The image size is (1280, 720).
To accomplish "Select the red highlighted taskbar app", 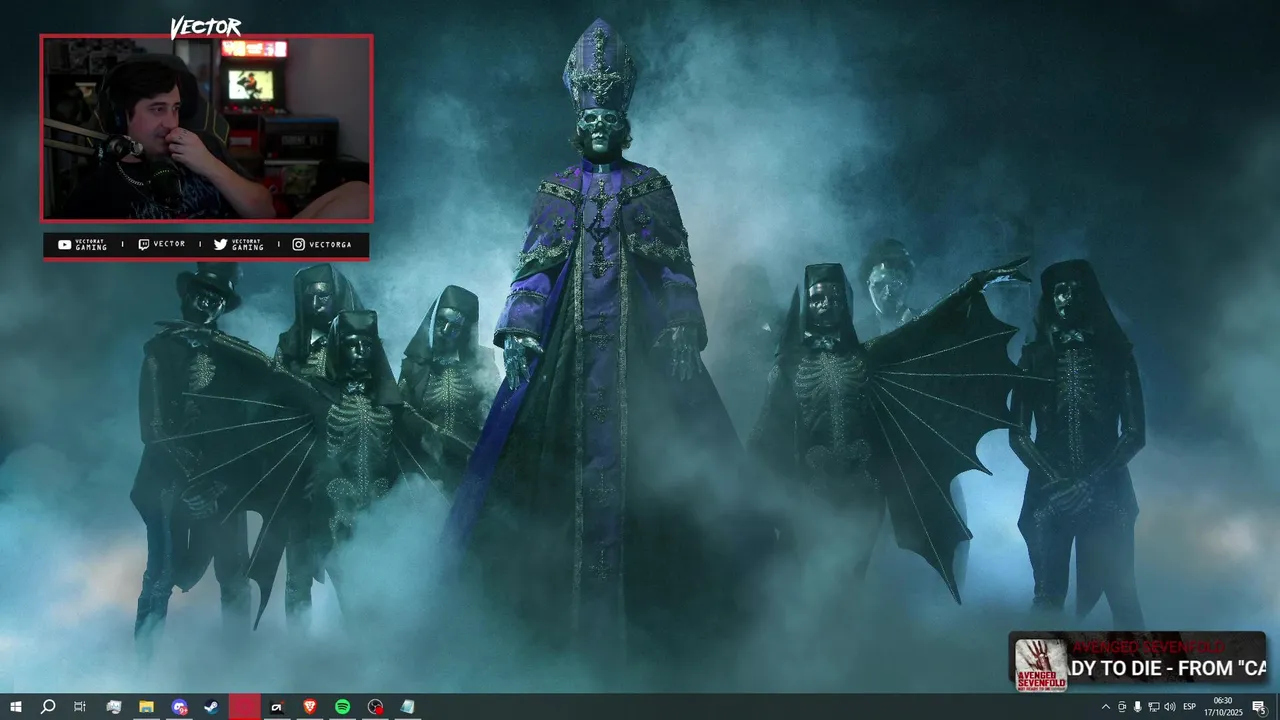I will click(244, 707).
